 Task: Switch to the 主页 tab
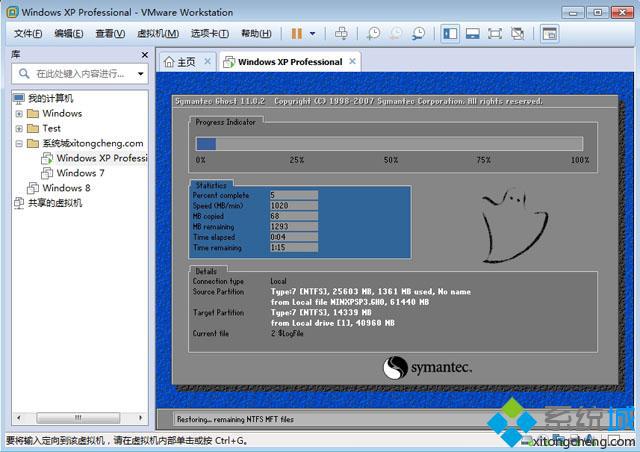[x=186, y=62]
